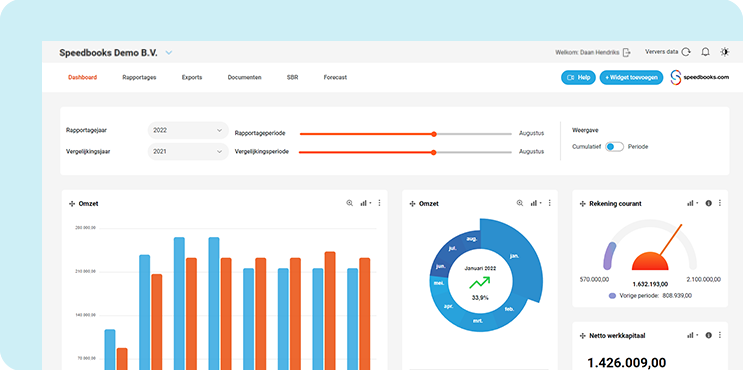This screenshot has height=370, width=743.
Task: Open the Vergelijkingsjaar 2021 dropdown
Action: click(x=188, y=152)
